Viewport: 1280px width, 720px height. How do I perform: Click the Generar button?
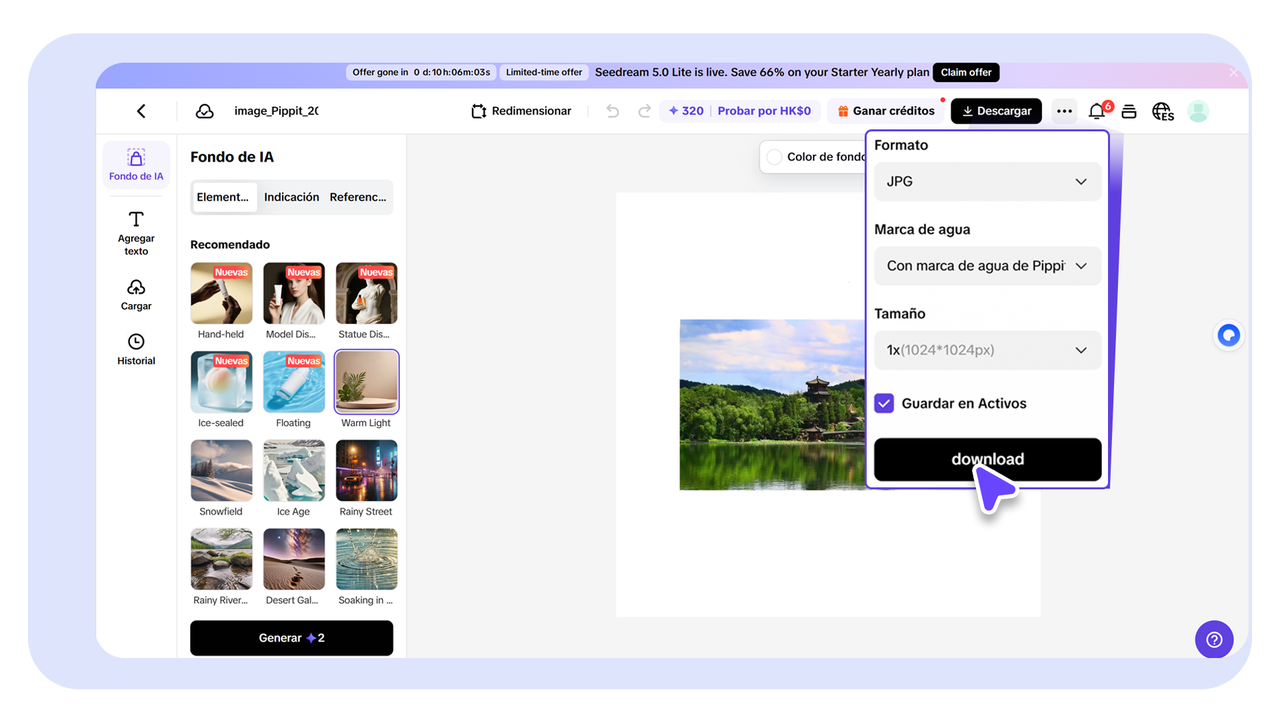pos(292,638)
